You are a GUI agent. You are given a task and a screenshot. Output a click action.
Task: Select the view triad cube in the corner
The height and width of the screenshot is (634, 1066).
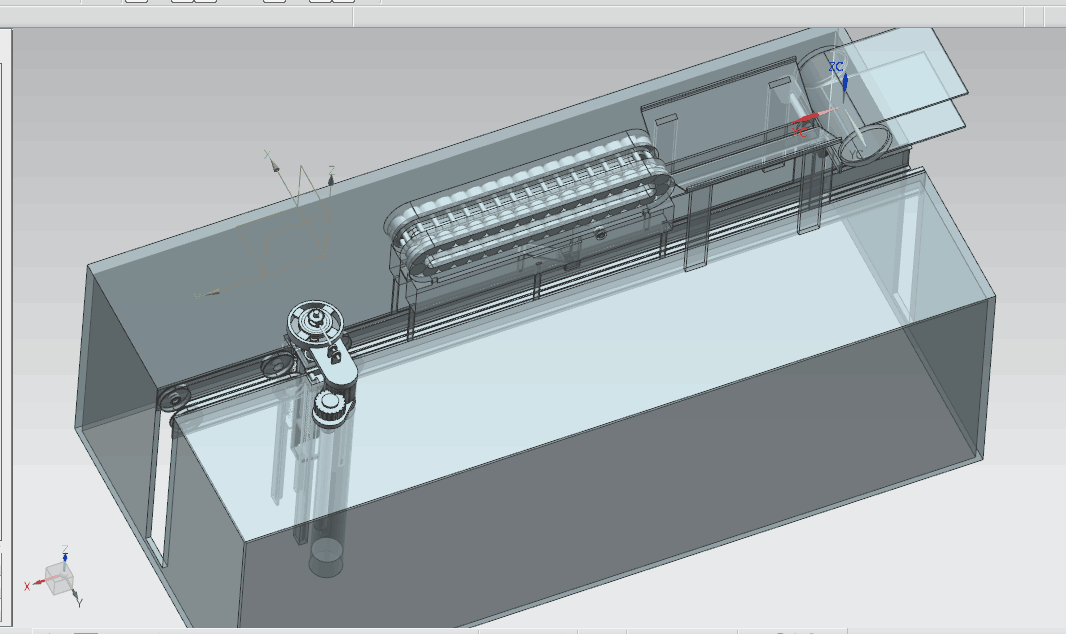point(59,578)
